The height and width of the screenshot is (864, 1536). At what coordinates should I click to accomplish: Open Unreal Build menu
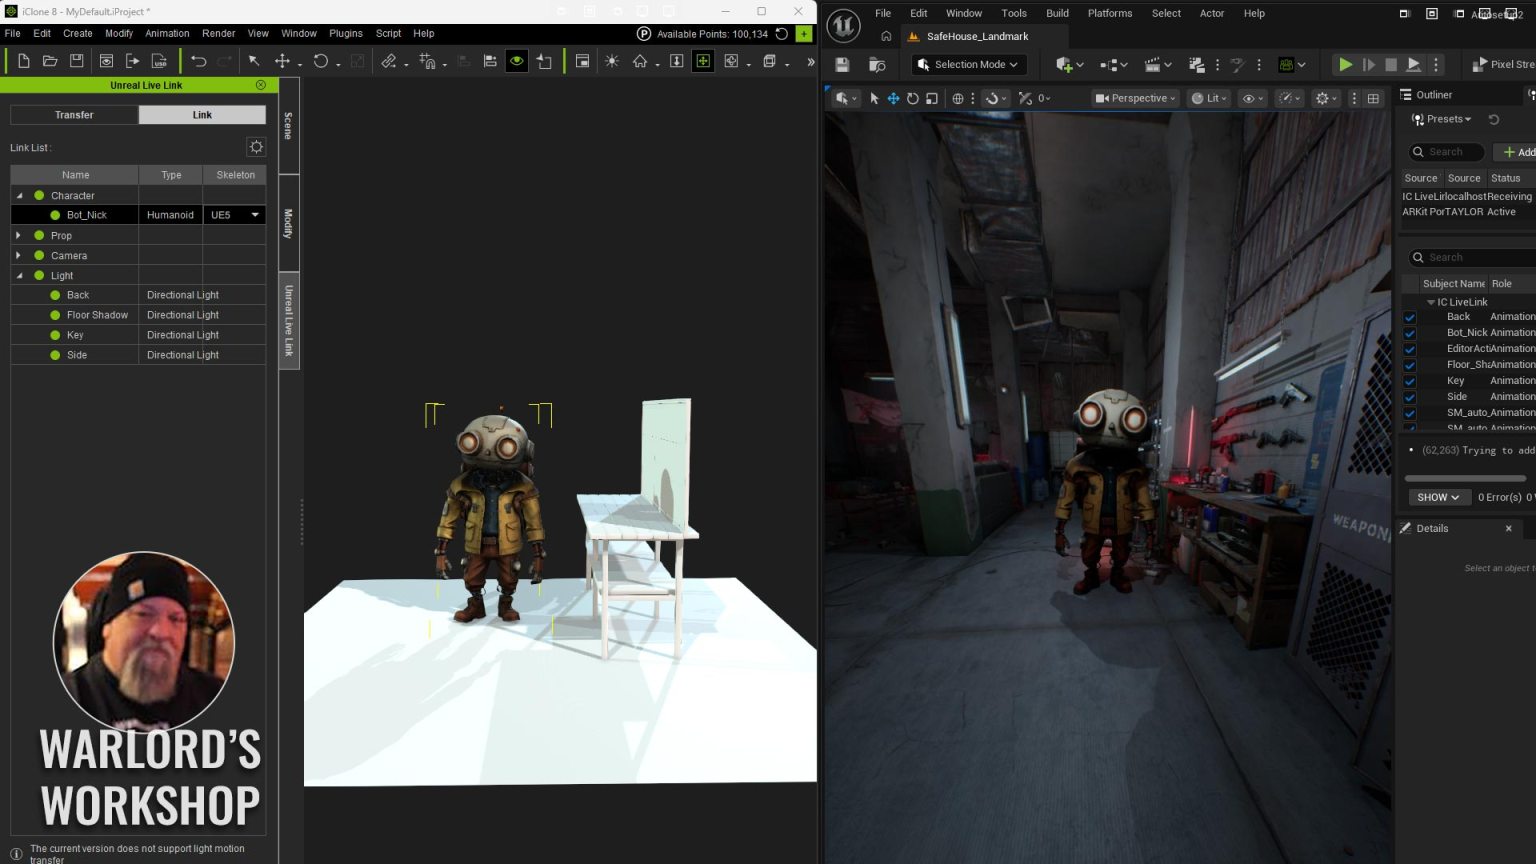(1057, 13)
